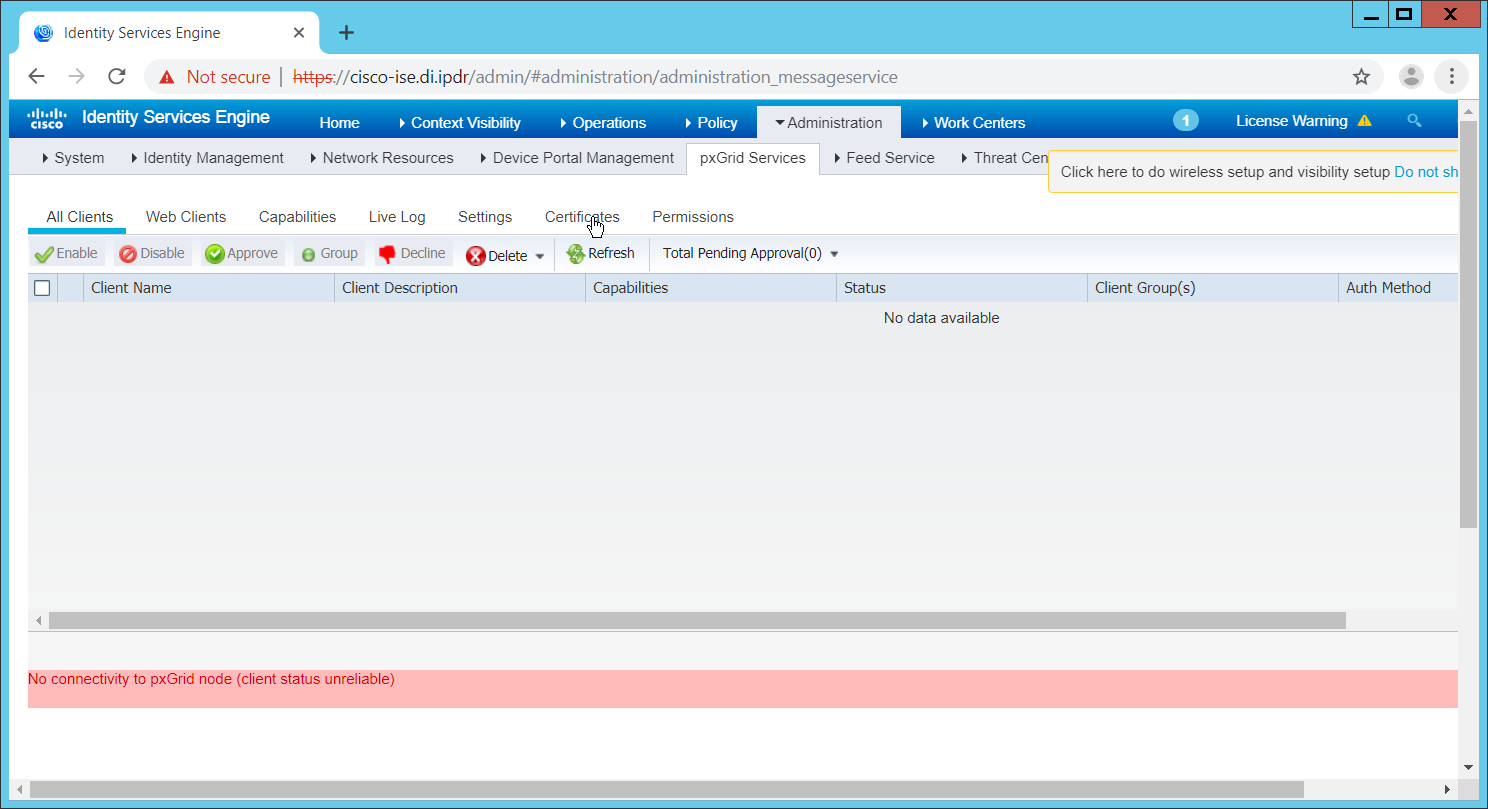
Task: Click the Group button in toolbar
Action: (327, 254)
